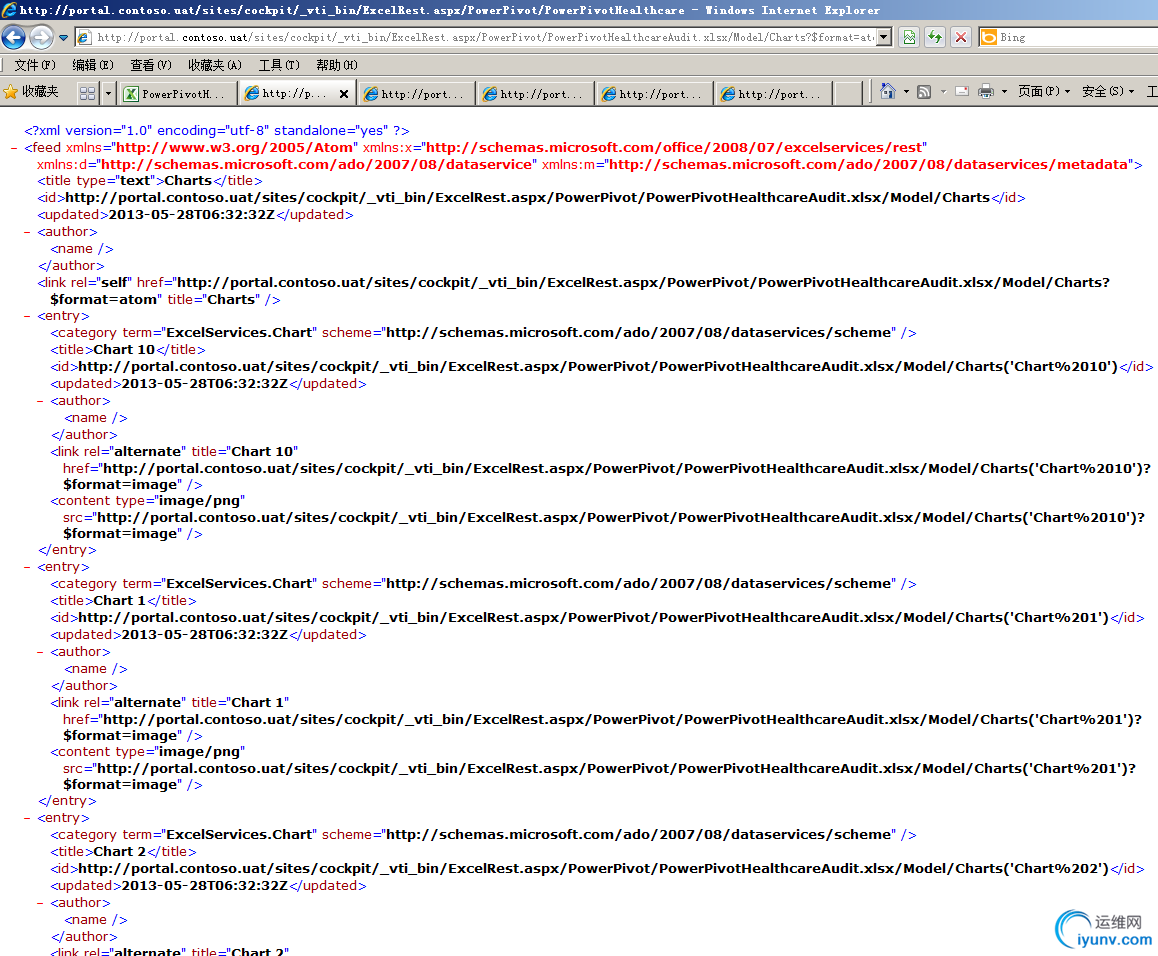Click the Forward navigation arrow
This screenshot has height=956, width=1158.
(42, 37)
